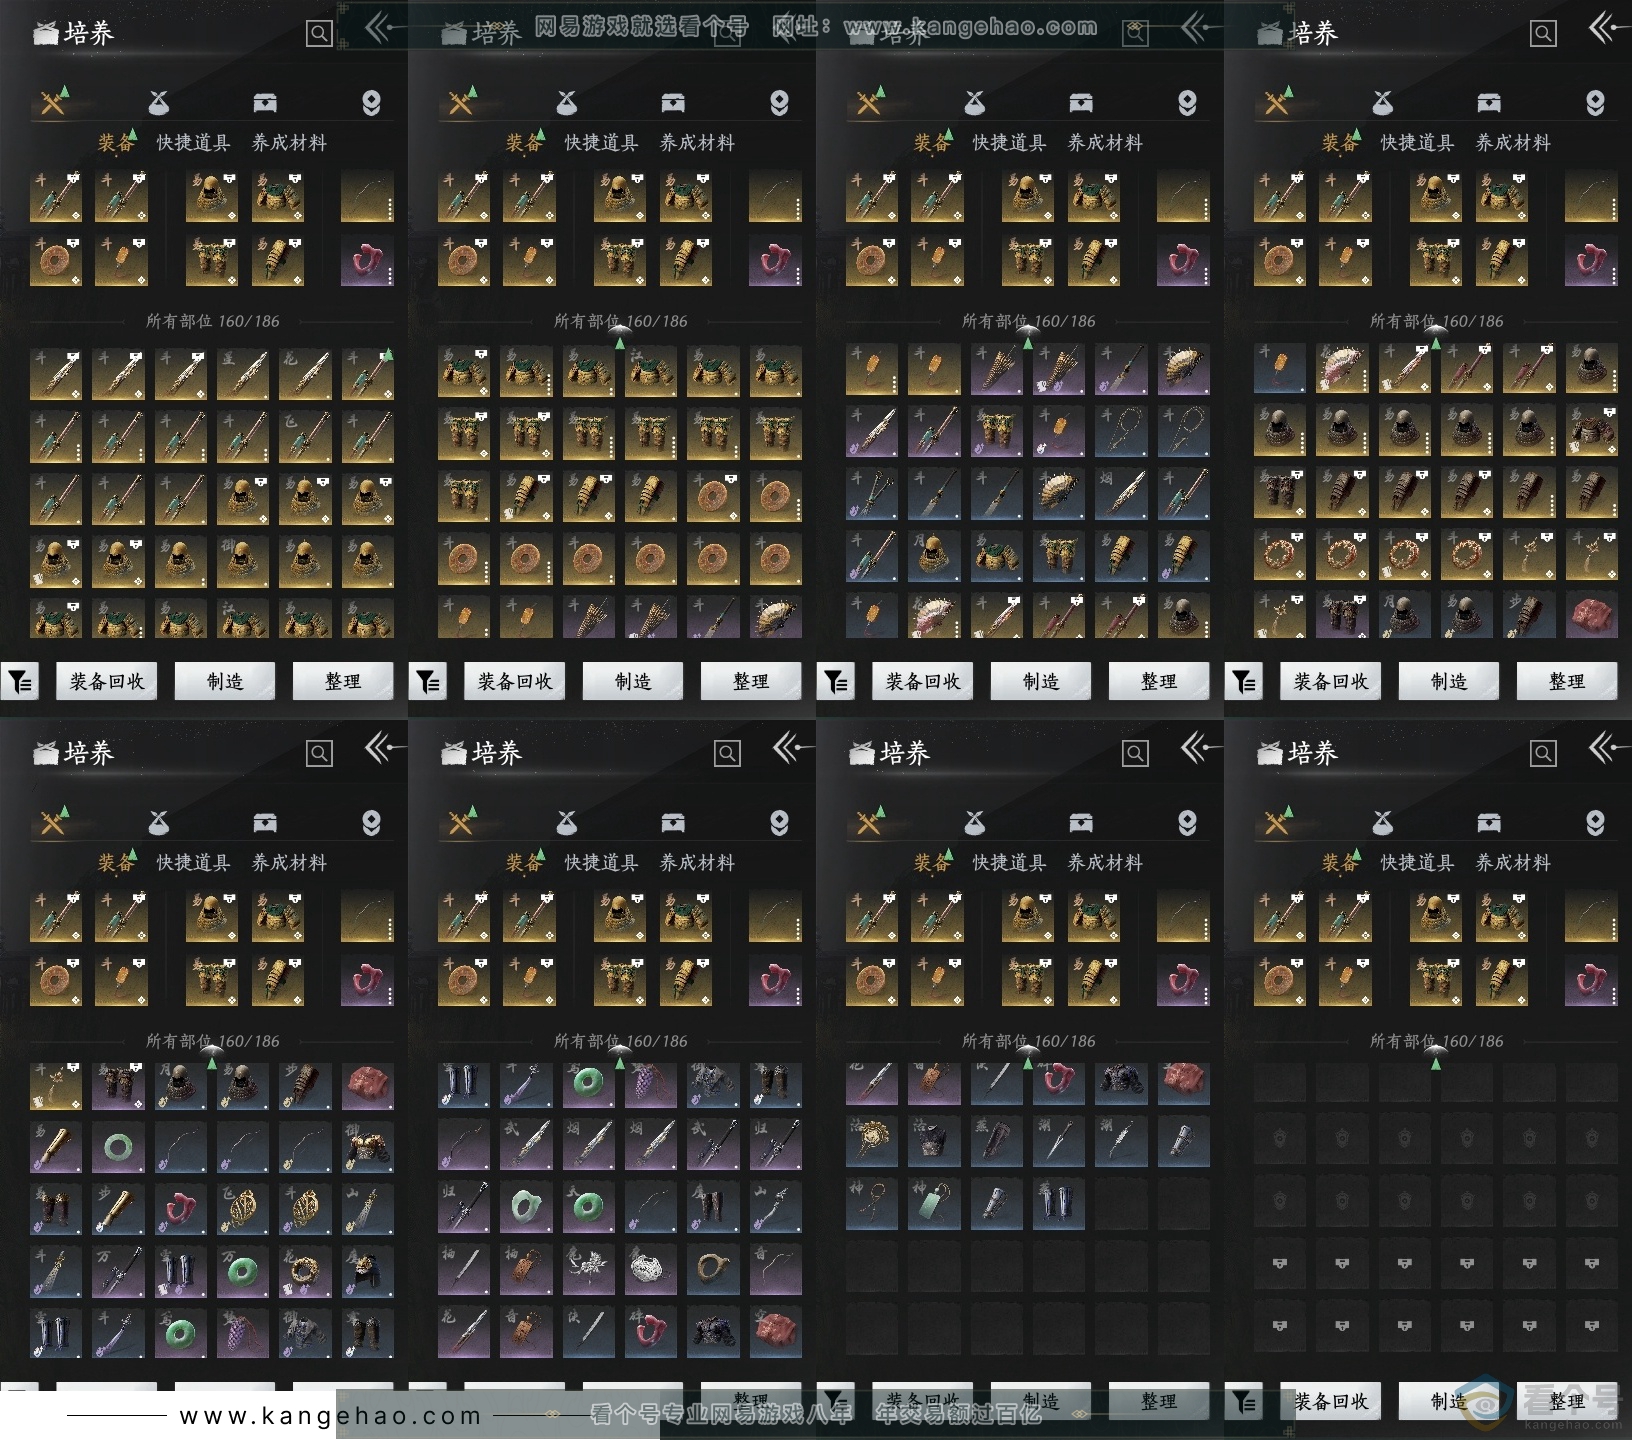Select equipped jade disc slot in first panel

[56, 261]
